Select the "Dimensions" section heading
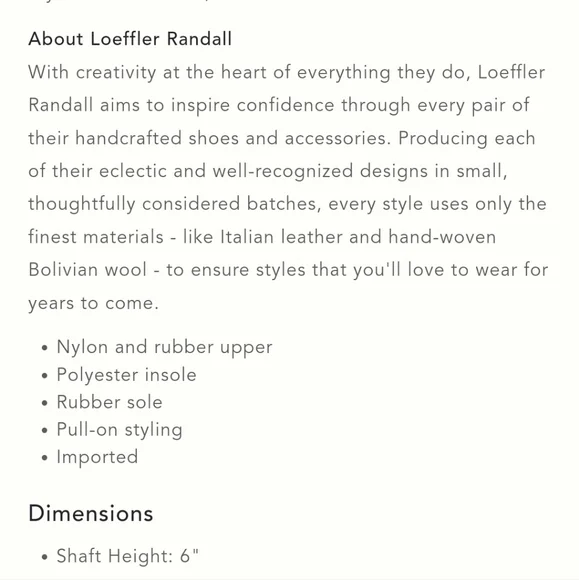579x580 pixels. click(x=91, y=513)
